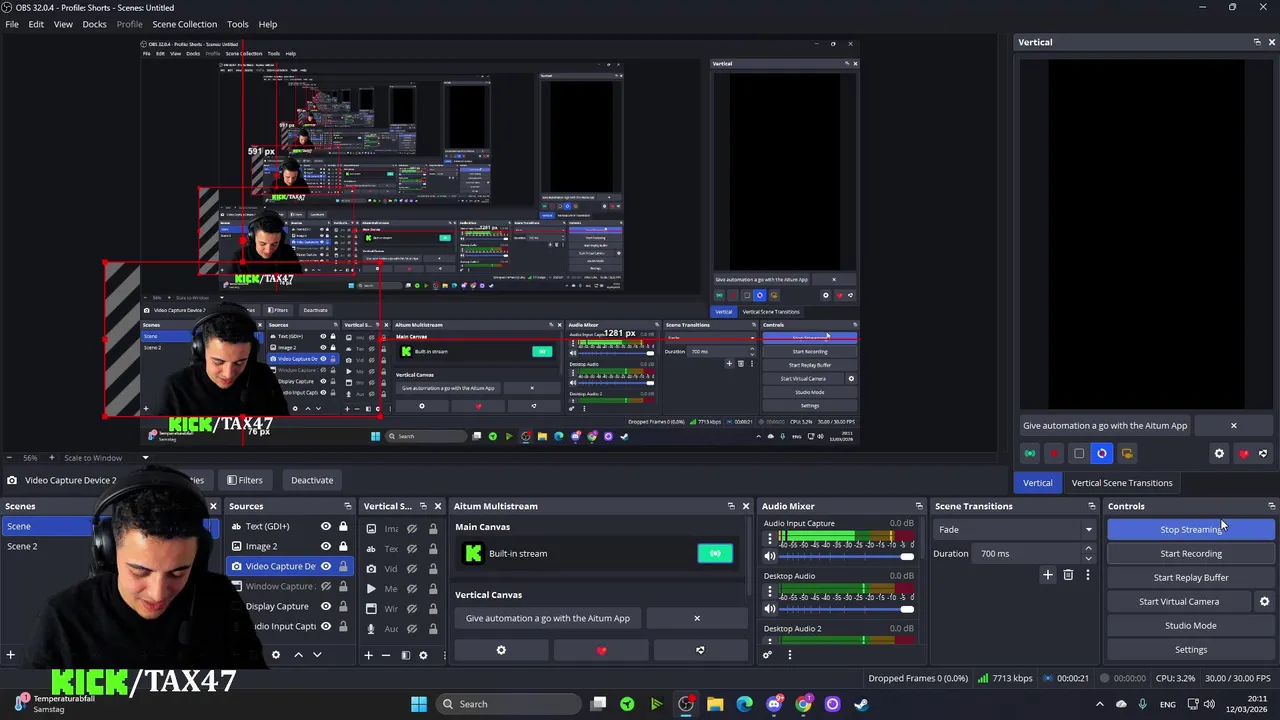This screenshot has height=720, width=1280.
Task: Click the Stop Streaming button
Action: pos(1191,530)
